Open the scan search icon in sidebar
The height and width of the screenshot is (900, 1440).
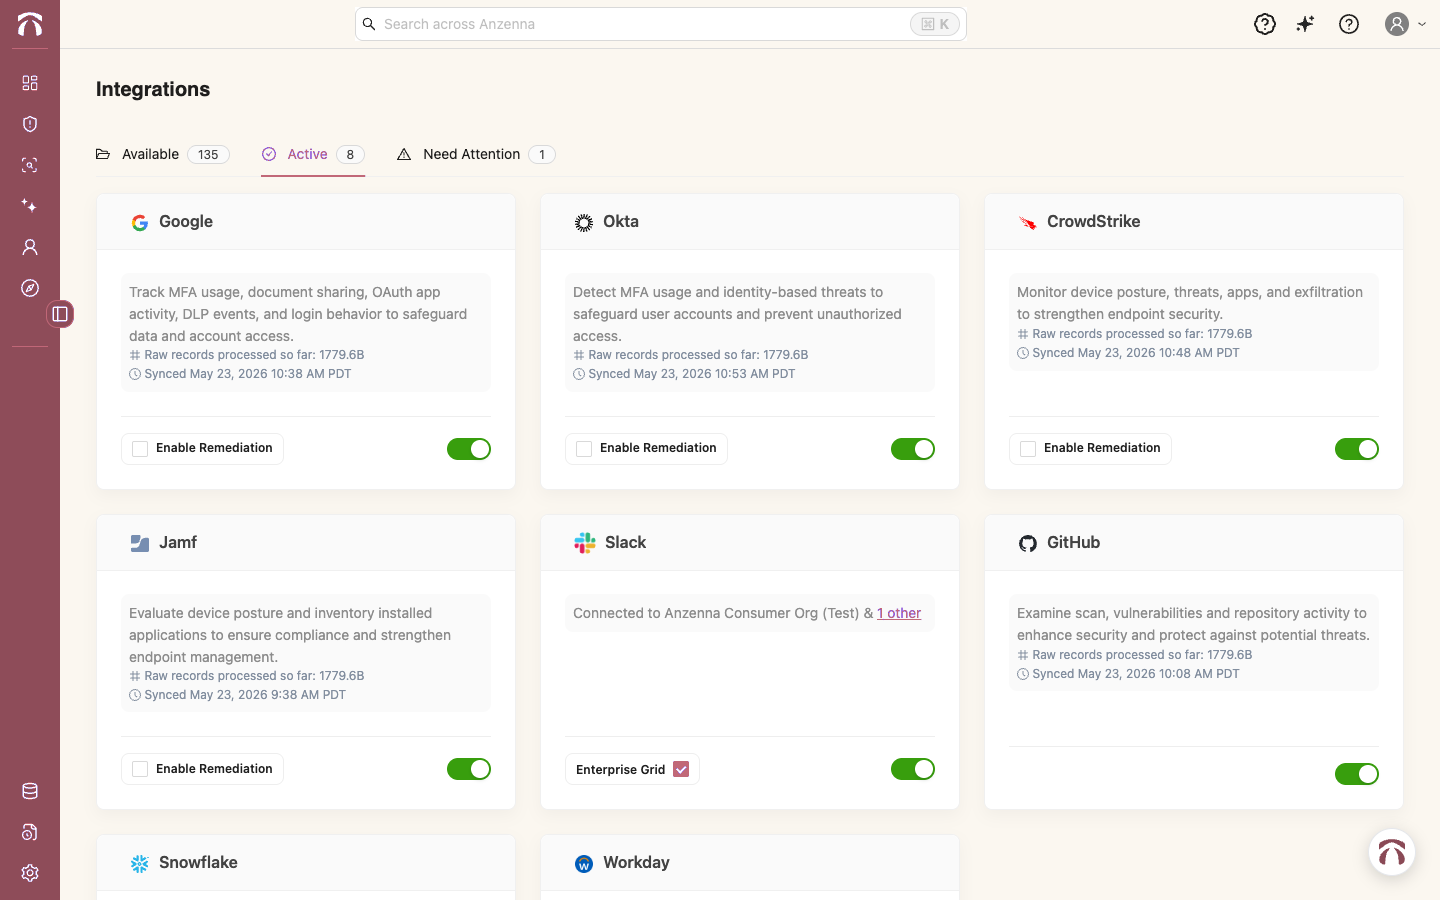pos(30,165)
